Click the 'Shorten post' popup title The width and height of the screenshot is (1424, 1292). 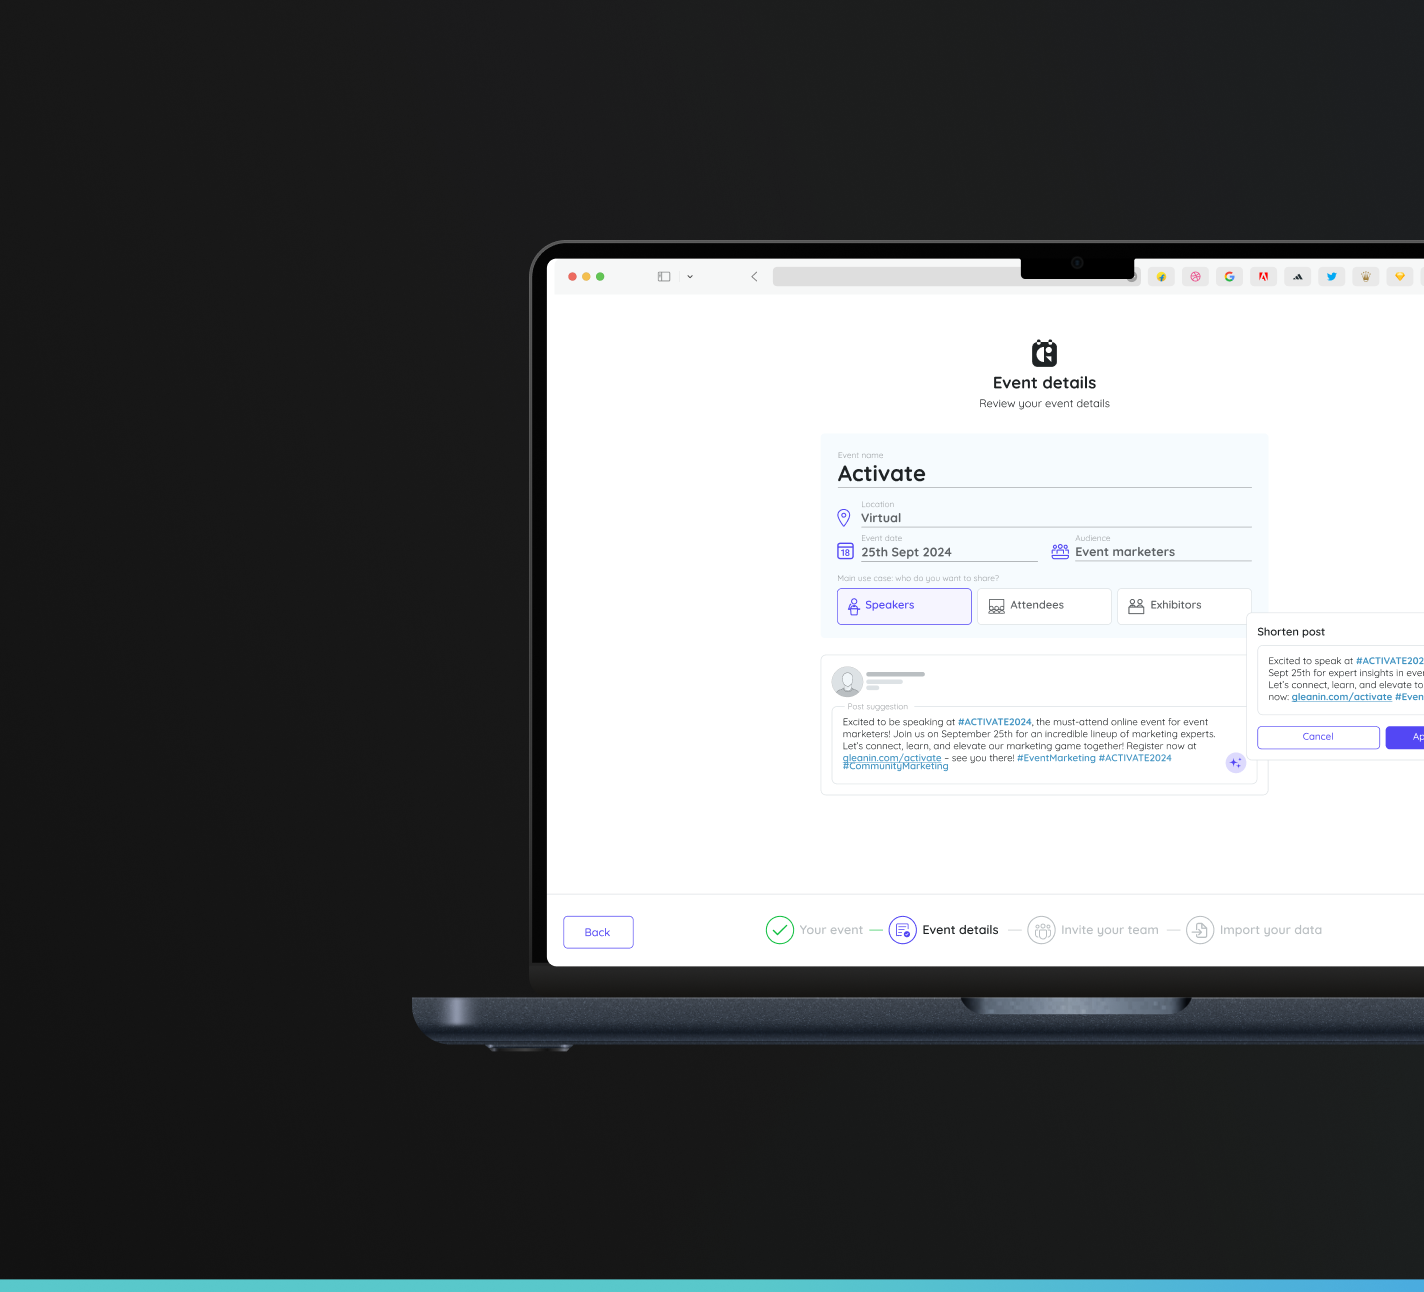point(1291,632)
